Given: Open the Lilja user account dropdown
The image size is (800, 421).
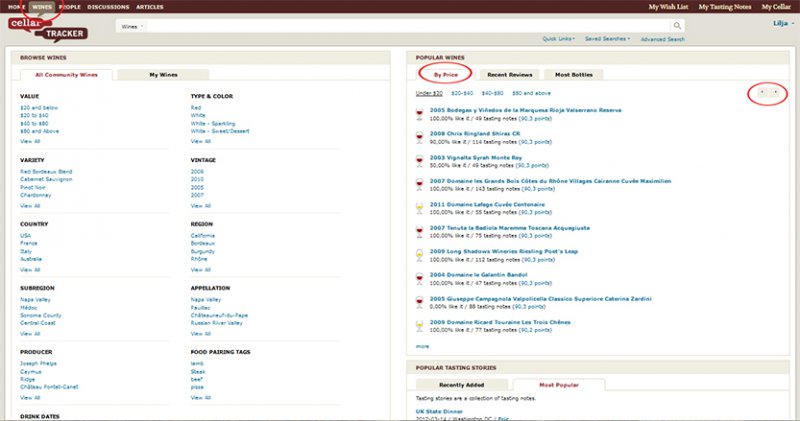Looking at the screenshot, I should pyautogui.click(x=784, y=23).
